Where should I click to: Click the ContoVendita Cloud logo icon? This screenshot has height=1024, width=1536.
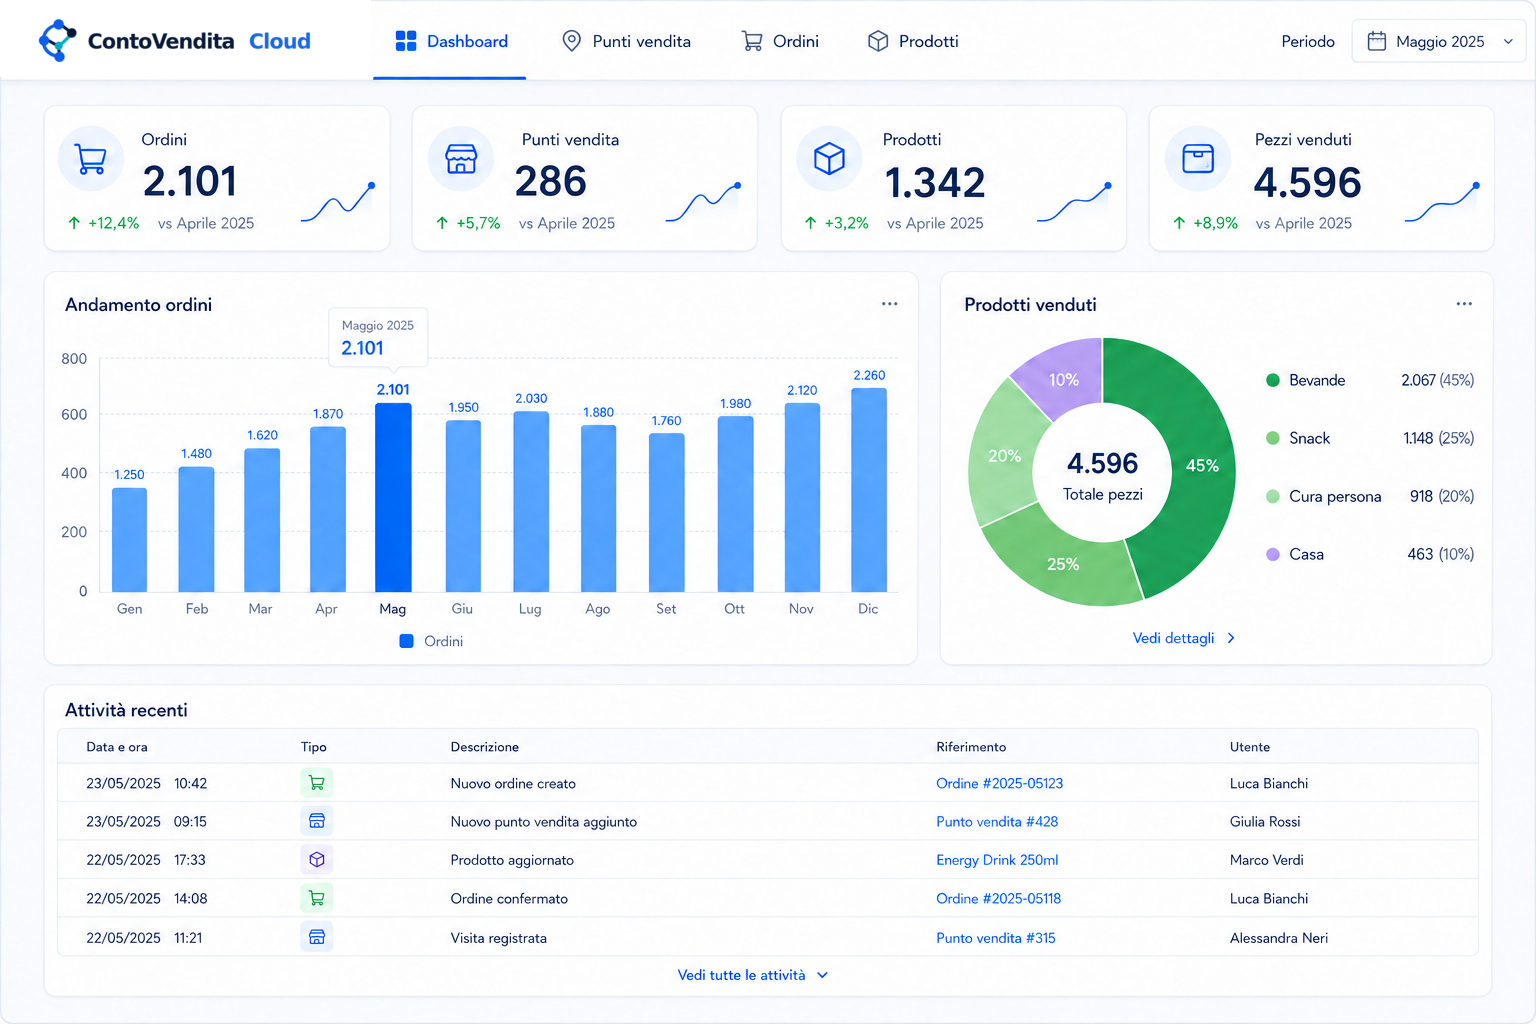tap(57, 40)
